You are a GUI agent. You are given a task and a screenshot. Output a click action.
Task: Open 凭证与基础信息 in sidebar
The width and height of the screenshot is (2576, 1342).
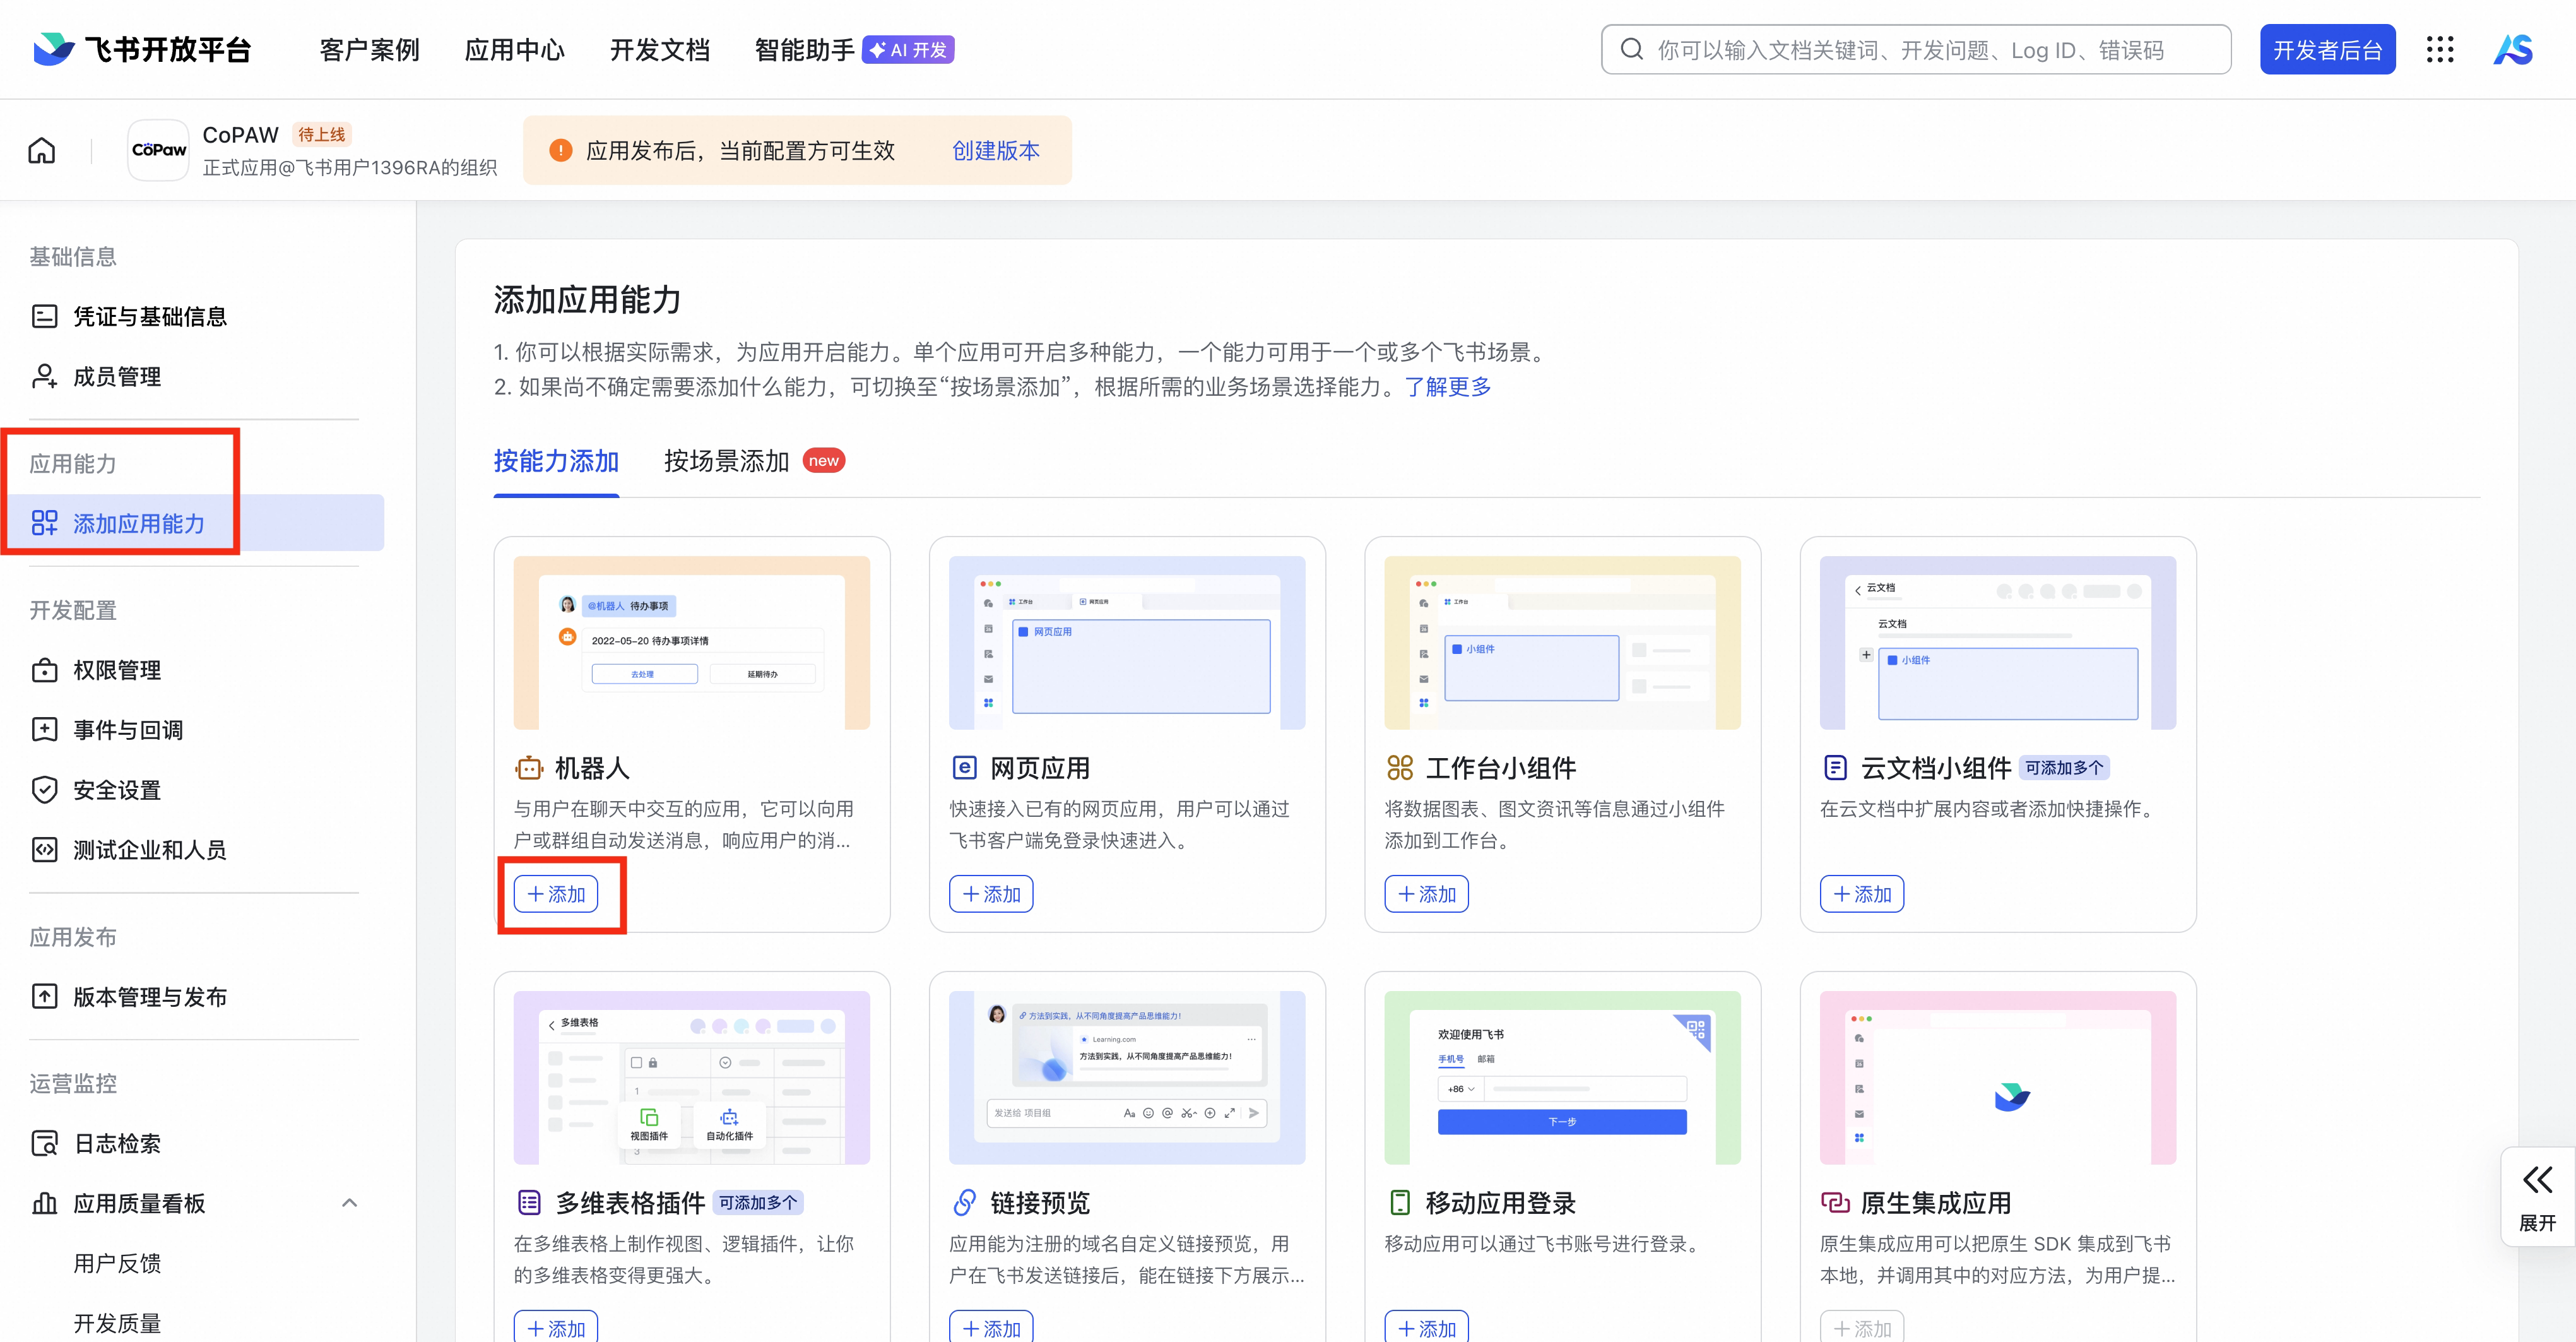[x=149, y=317]
